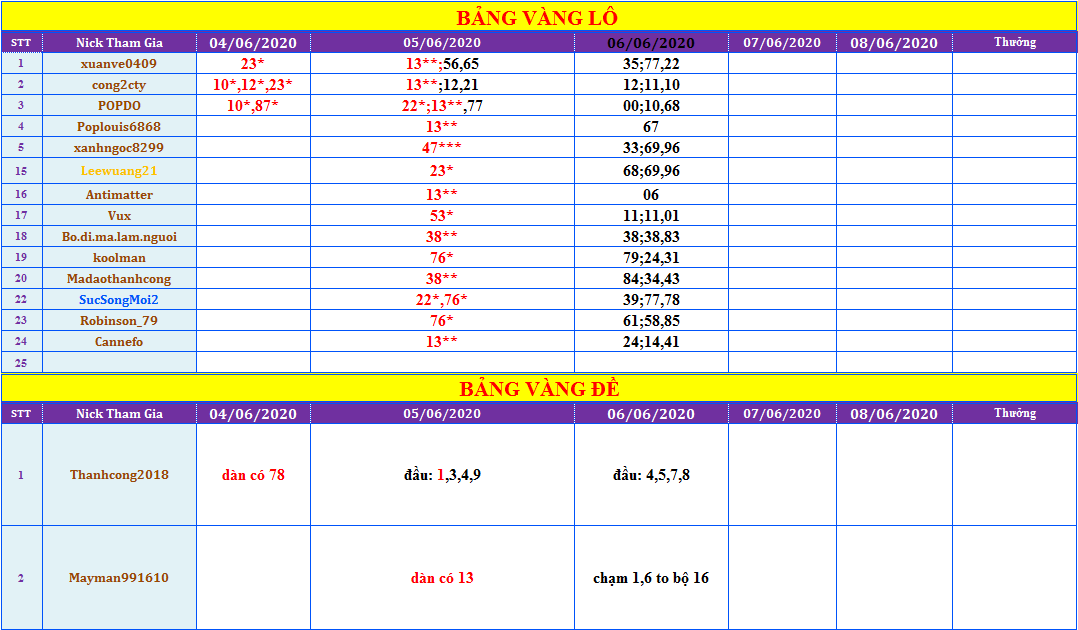
Task: Click the nickname cell 'Mayman991610'
Action: click(120, 578)
